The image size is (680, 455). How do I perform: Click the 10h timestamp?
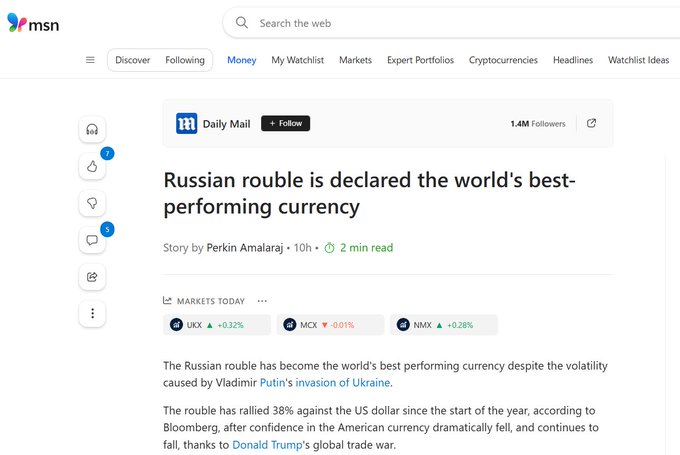303,248
